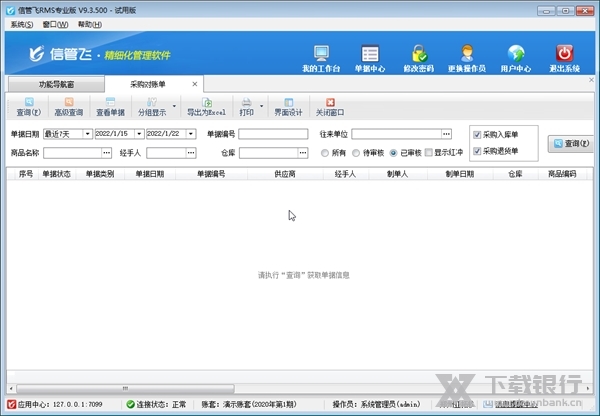Click 供应商 column header
The width and height of the screenshot is (600, 416).
click(285, 174)
